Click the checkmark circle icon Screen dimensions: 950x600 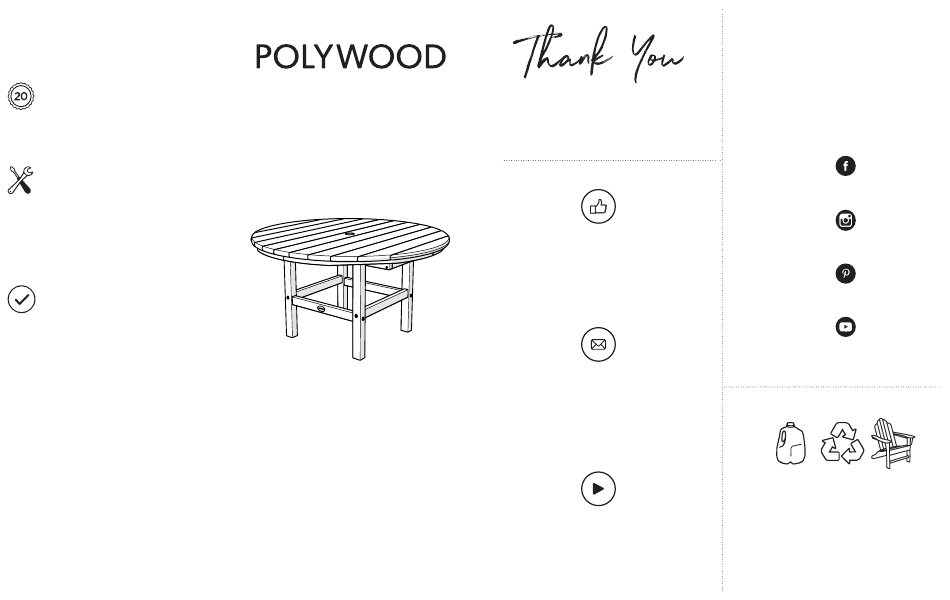21,299
